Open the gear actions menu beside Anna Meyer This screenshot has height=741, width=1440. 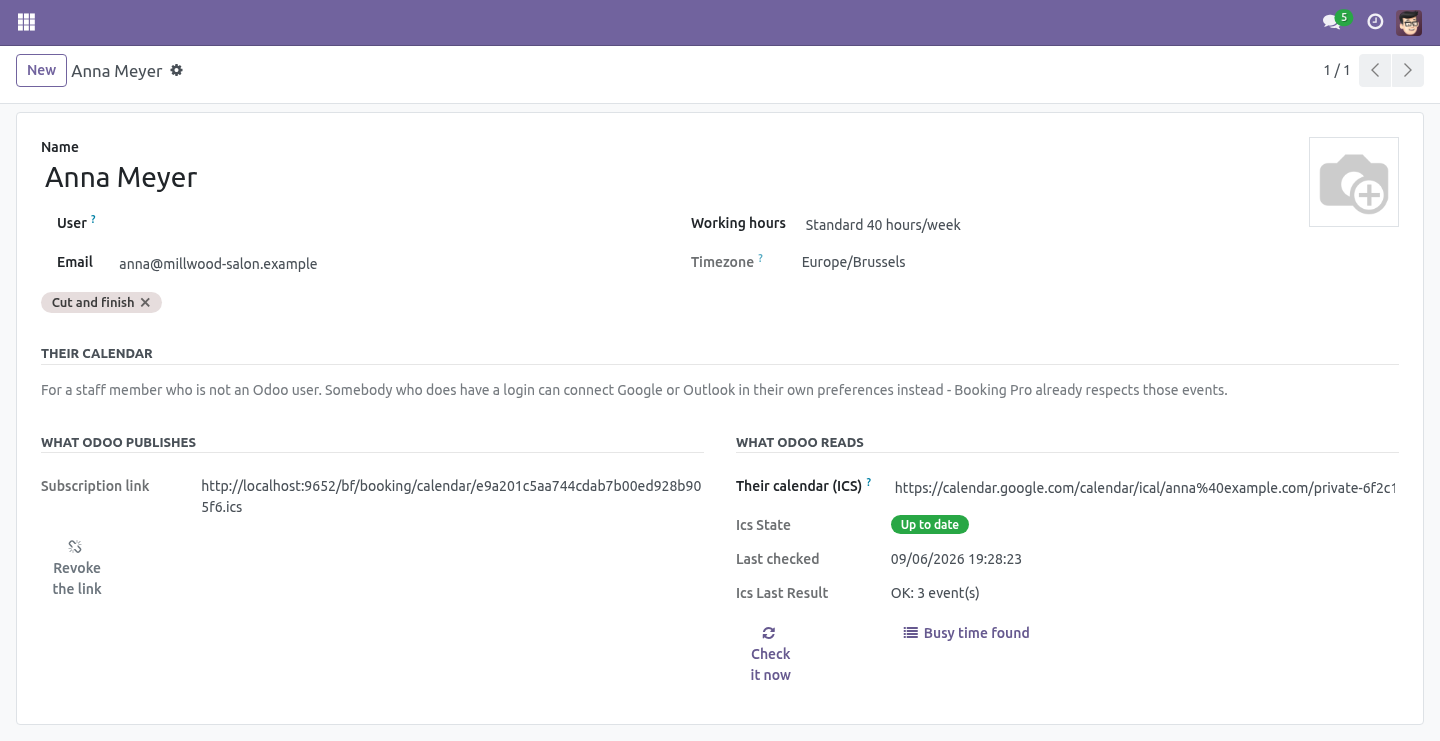point(177,70)
